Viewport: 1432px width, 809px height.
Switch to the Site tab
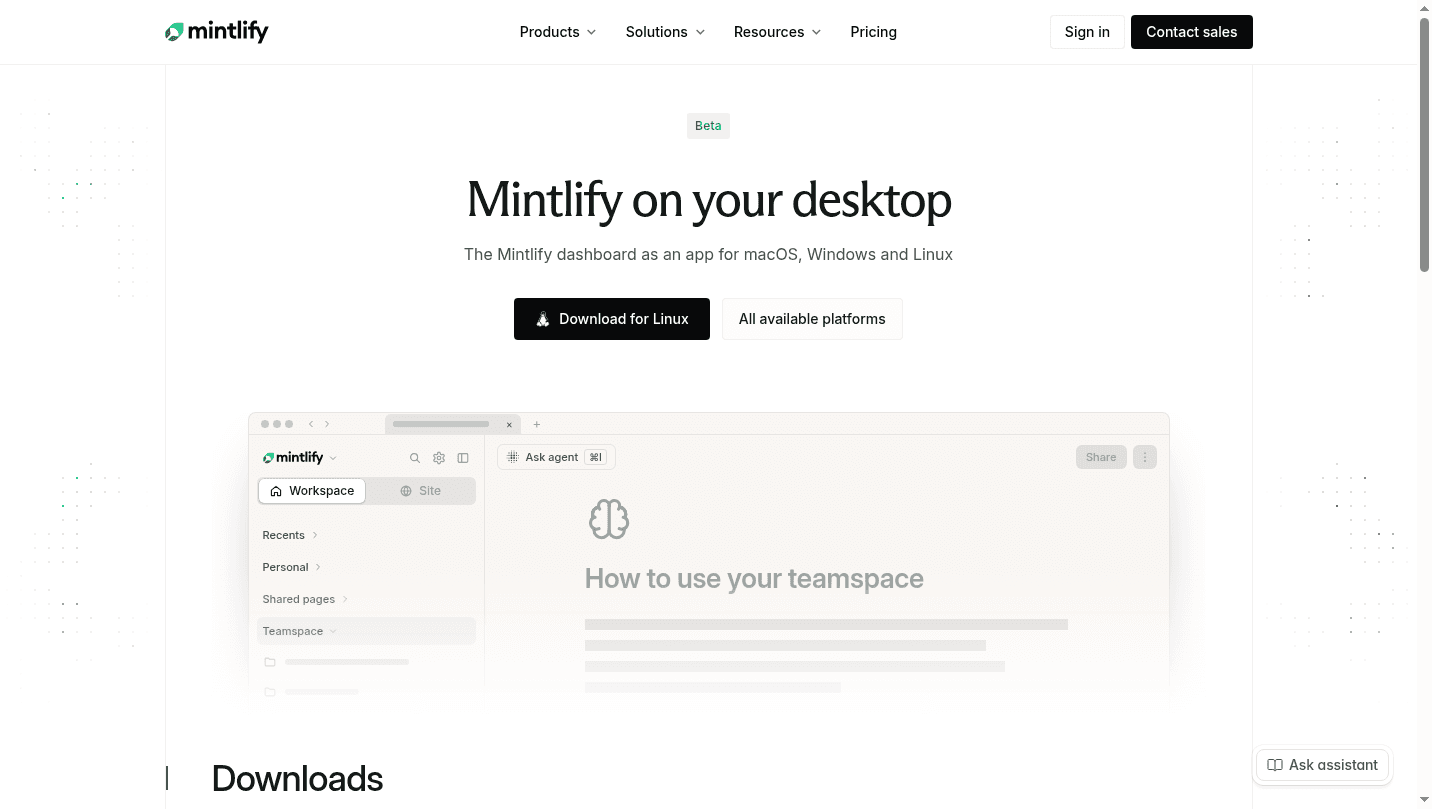point(420,491)
